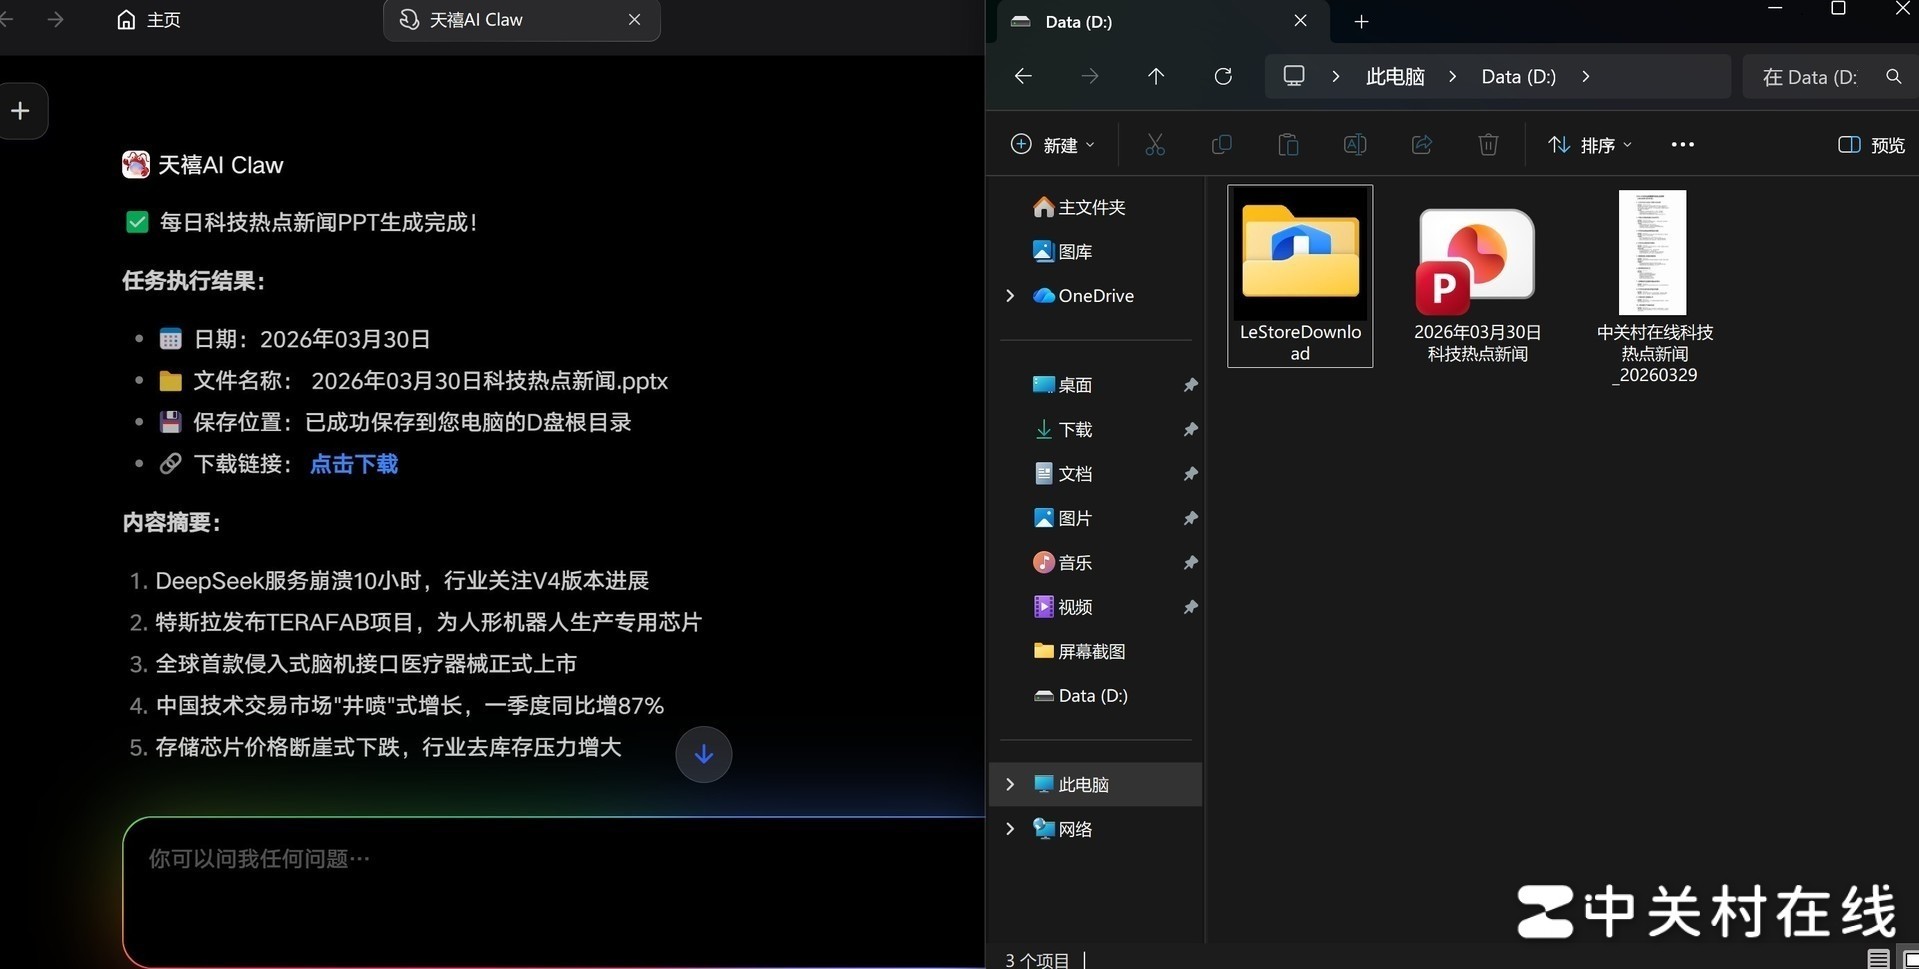Screen dimensions: 1919x969
Task: Go up one folder level arrow
Action: click(x=1156, y=76)
